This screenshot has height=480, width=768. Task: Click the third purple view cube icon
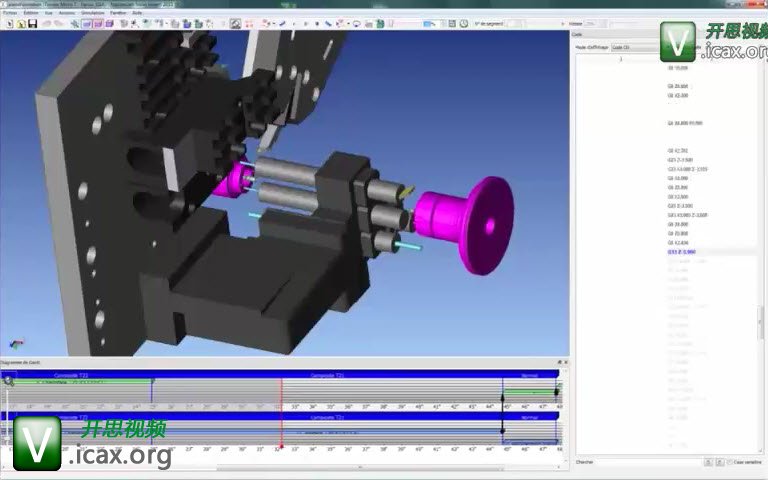(x=110, y=24)
